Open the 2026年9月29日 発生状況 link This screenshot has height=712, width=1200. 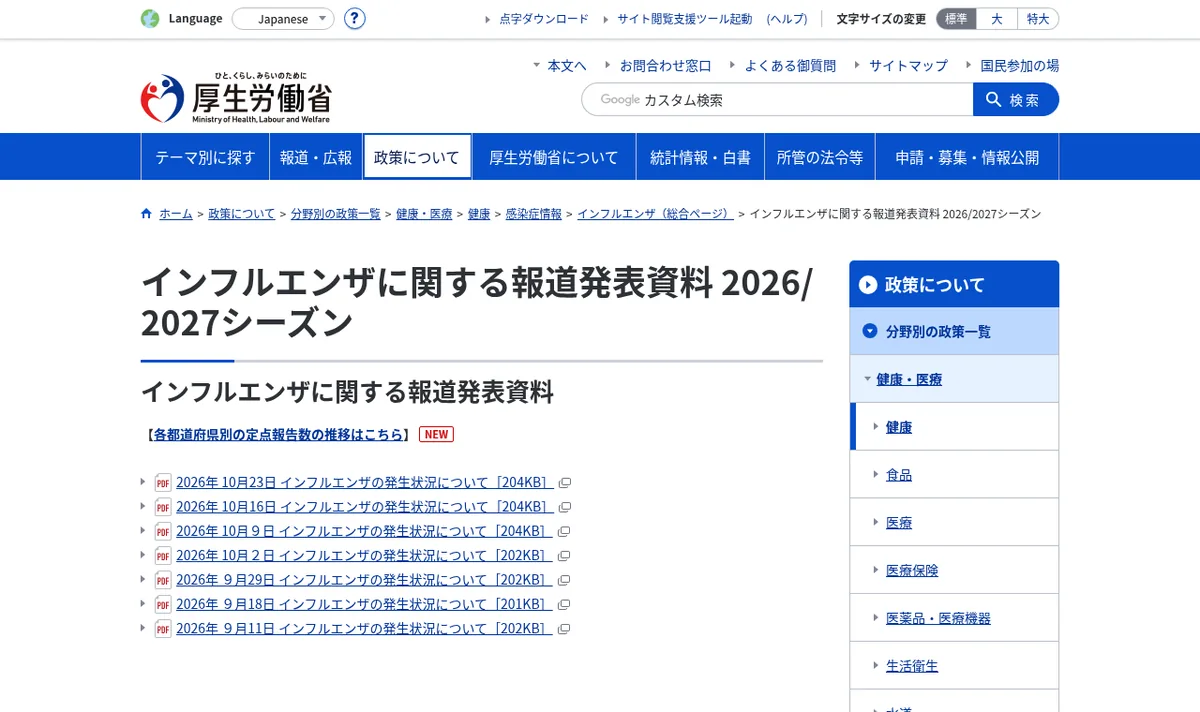364,580
